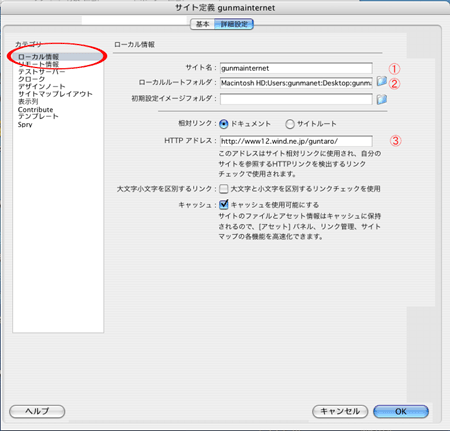Open folder browser for 初期設定イメージフォルダ
Viewport: 450px width, 431px height.
(x=381, y=99)
